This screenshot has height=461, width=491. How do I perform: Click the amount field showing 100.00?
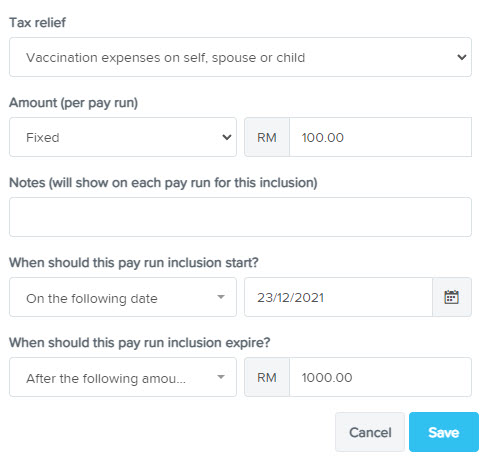(x=381, y=137)
